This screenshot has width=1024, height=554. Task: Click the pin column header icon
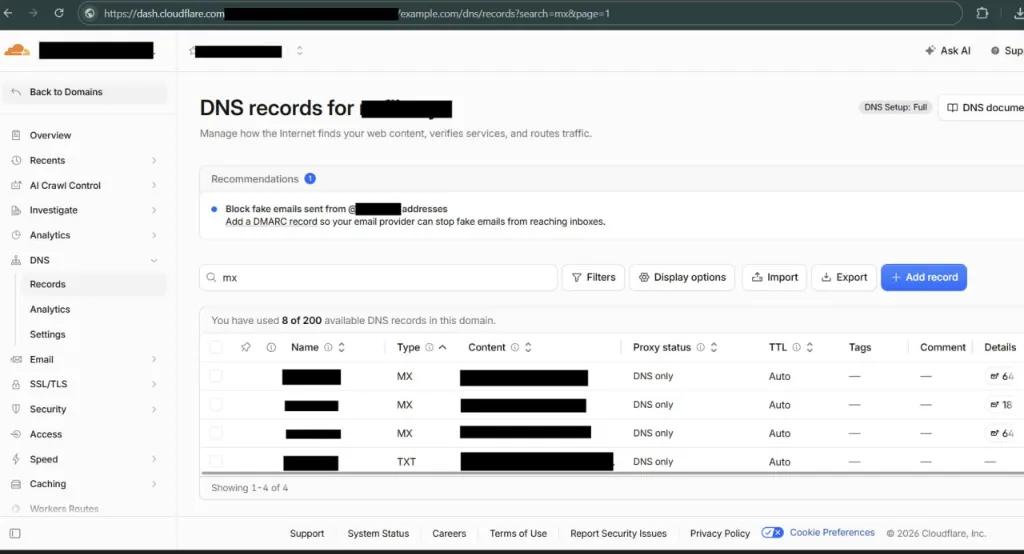(x=246, y=348)
